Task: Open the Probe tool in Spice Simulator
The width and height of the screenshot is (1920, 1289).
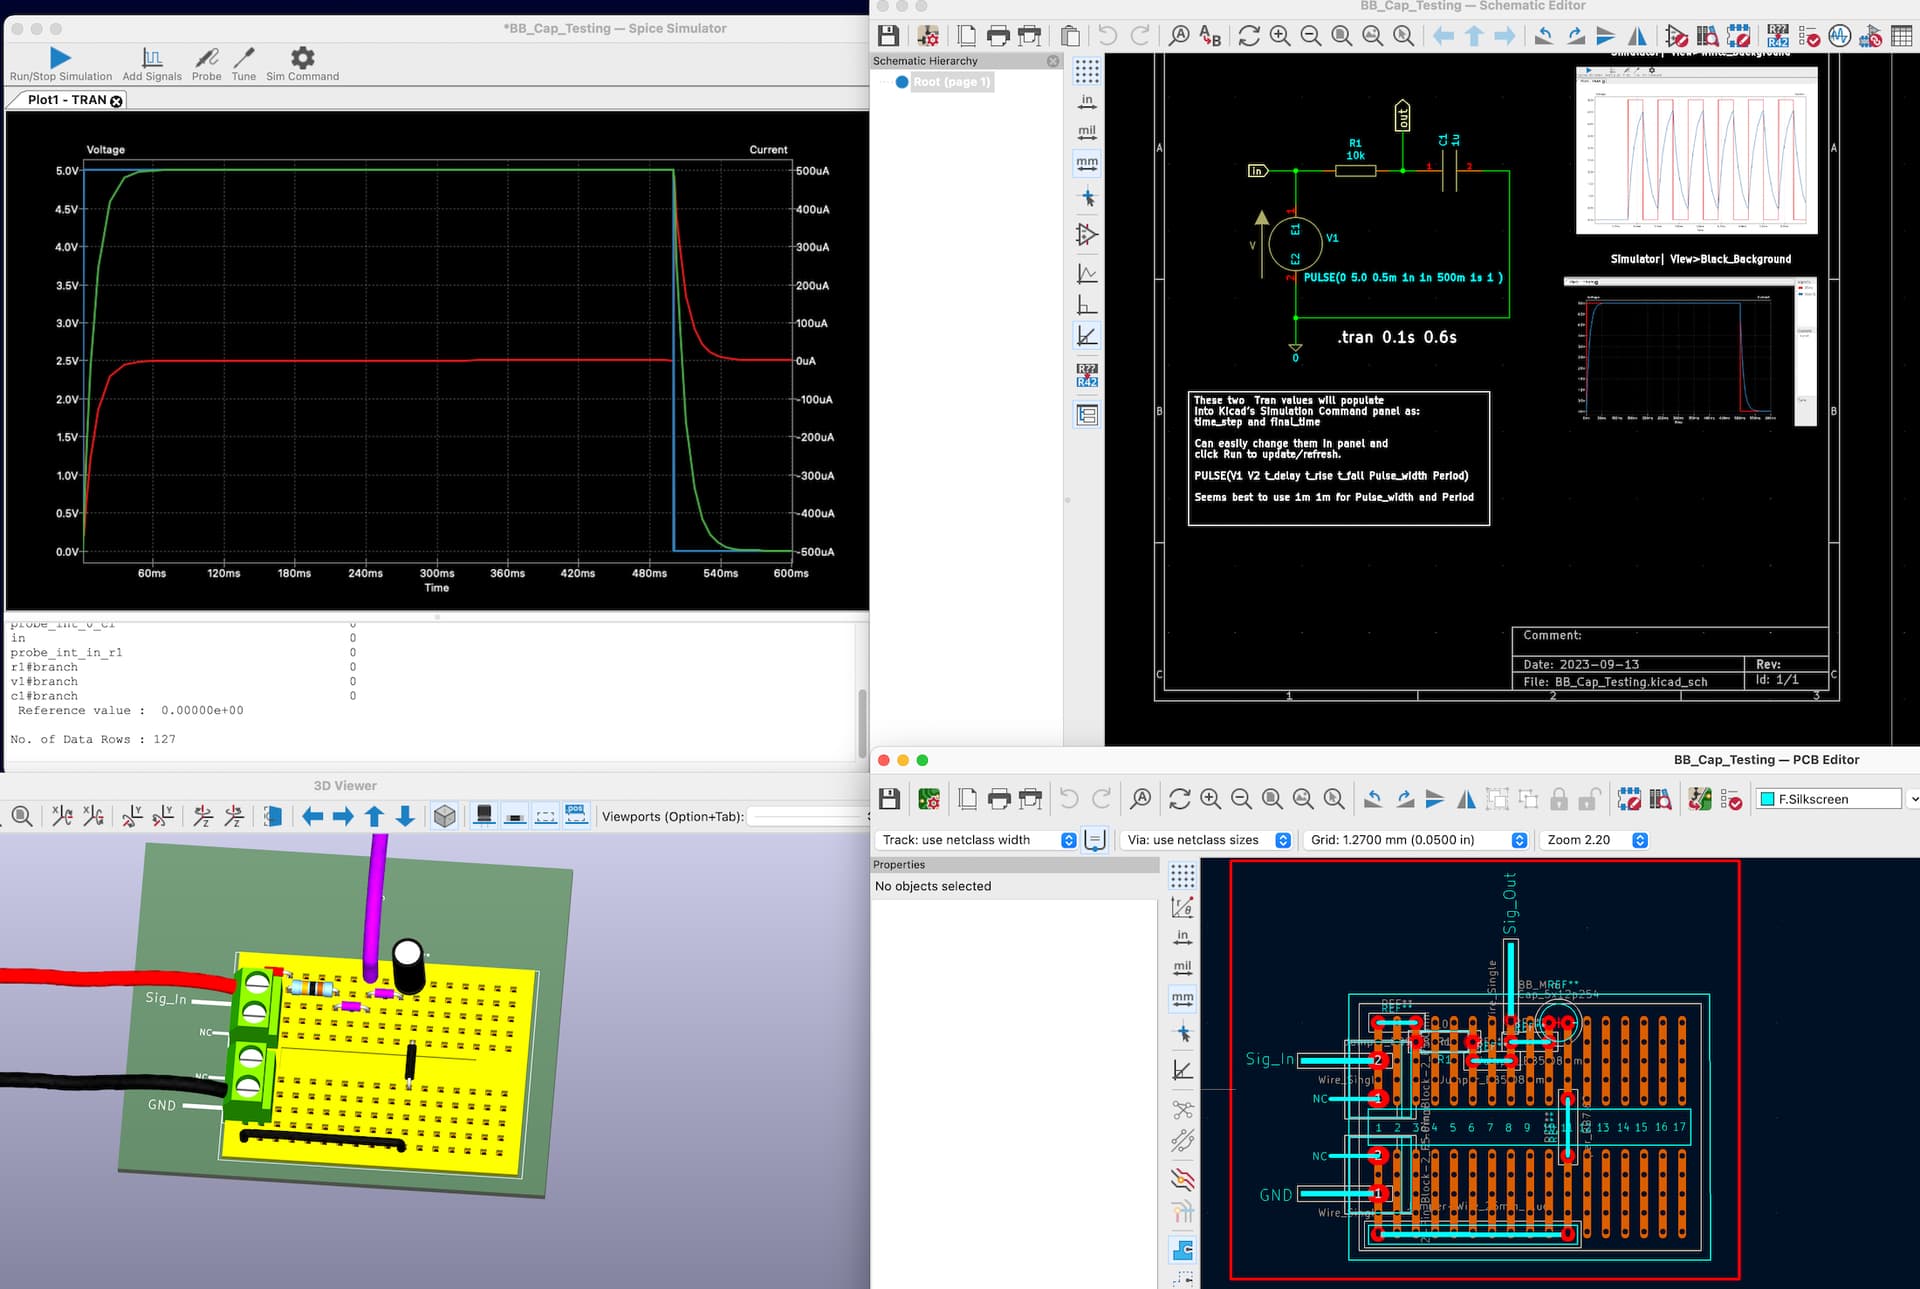Action: (x=207, y=58)
